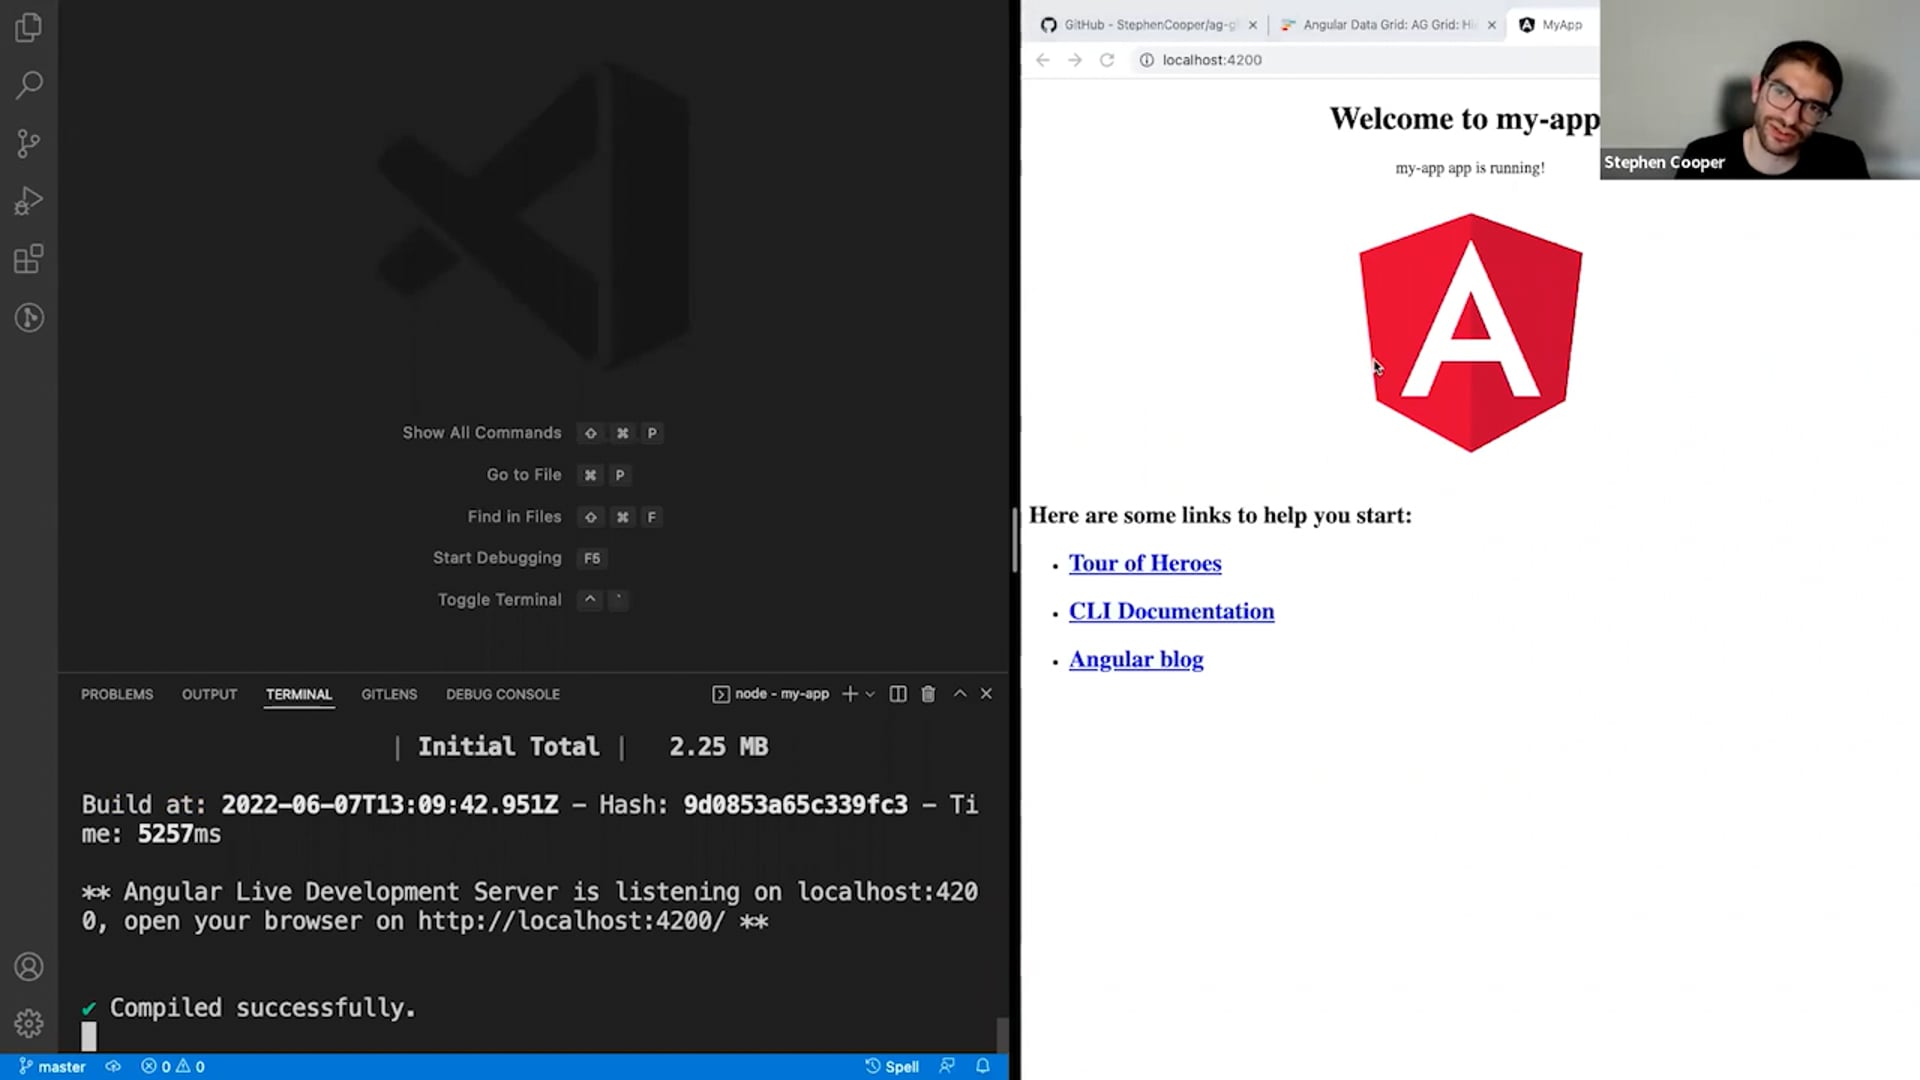Image resolution: width=1920 pixels, height=1080 pixels.
Task: Switch to the DEBUG CONSOLE tab
Action: point(502,694)
